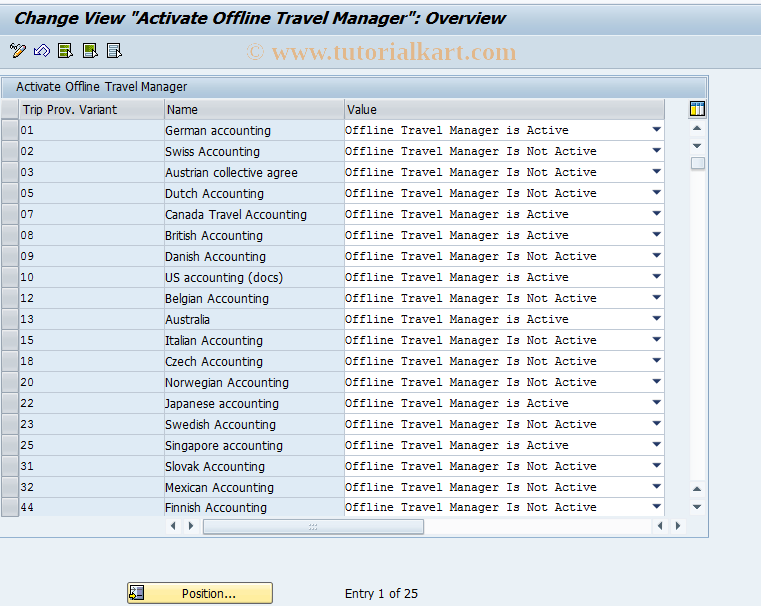
Task: Click the Undo Change toolbar icon
Action: pyautogui.click(x=42, y=50)
